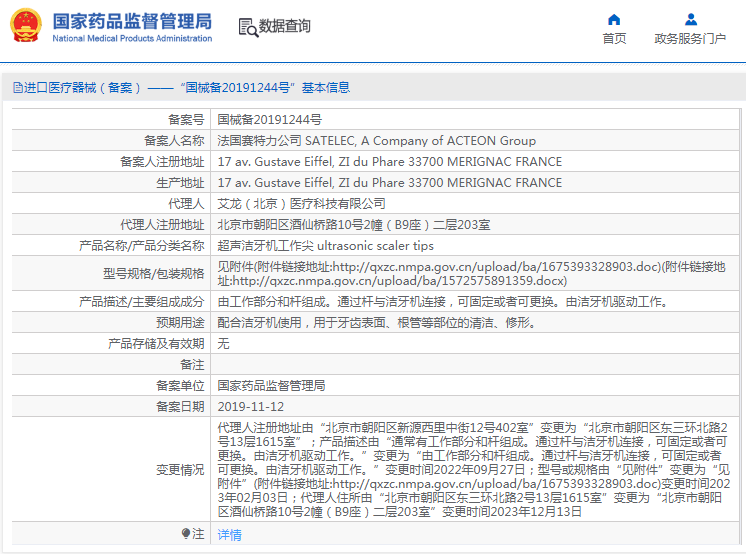Open the 详情 details link
Screen dimensions: 746x554
tap(229, 535)
